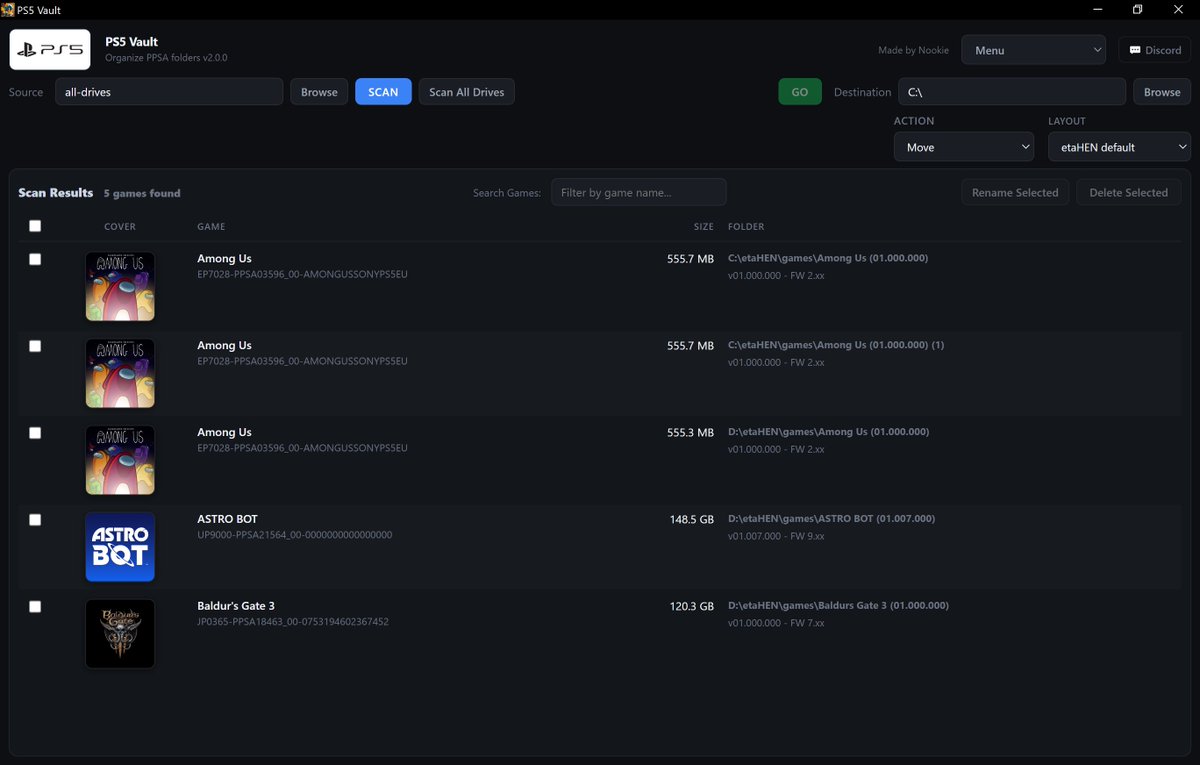The height and width of the screenshot is (765, 1200).
Task: Click Among Us cover in the 555.3 MB row
Action: [x=120, y=460]
